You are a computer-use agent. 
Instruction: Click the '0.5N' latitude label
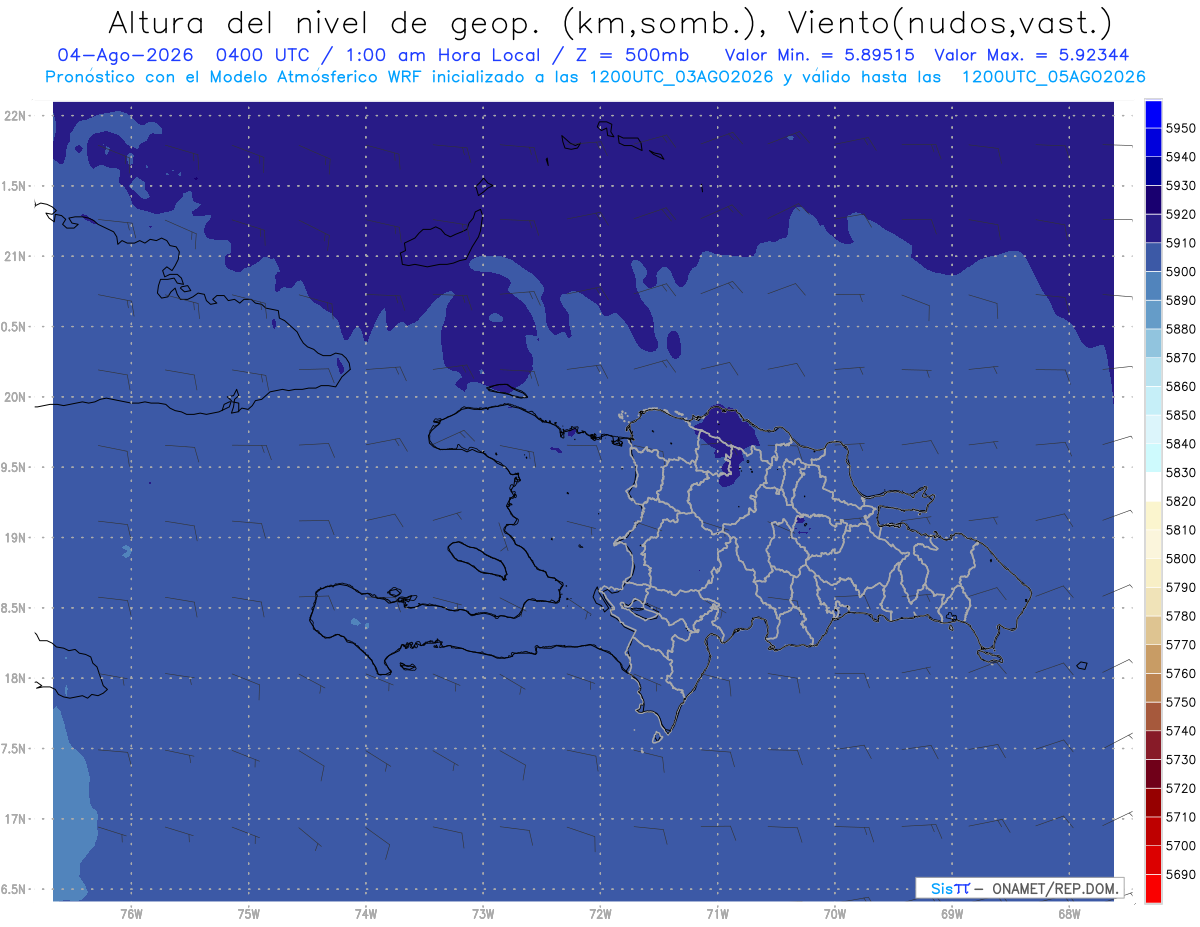tap(15, 328)
